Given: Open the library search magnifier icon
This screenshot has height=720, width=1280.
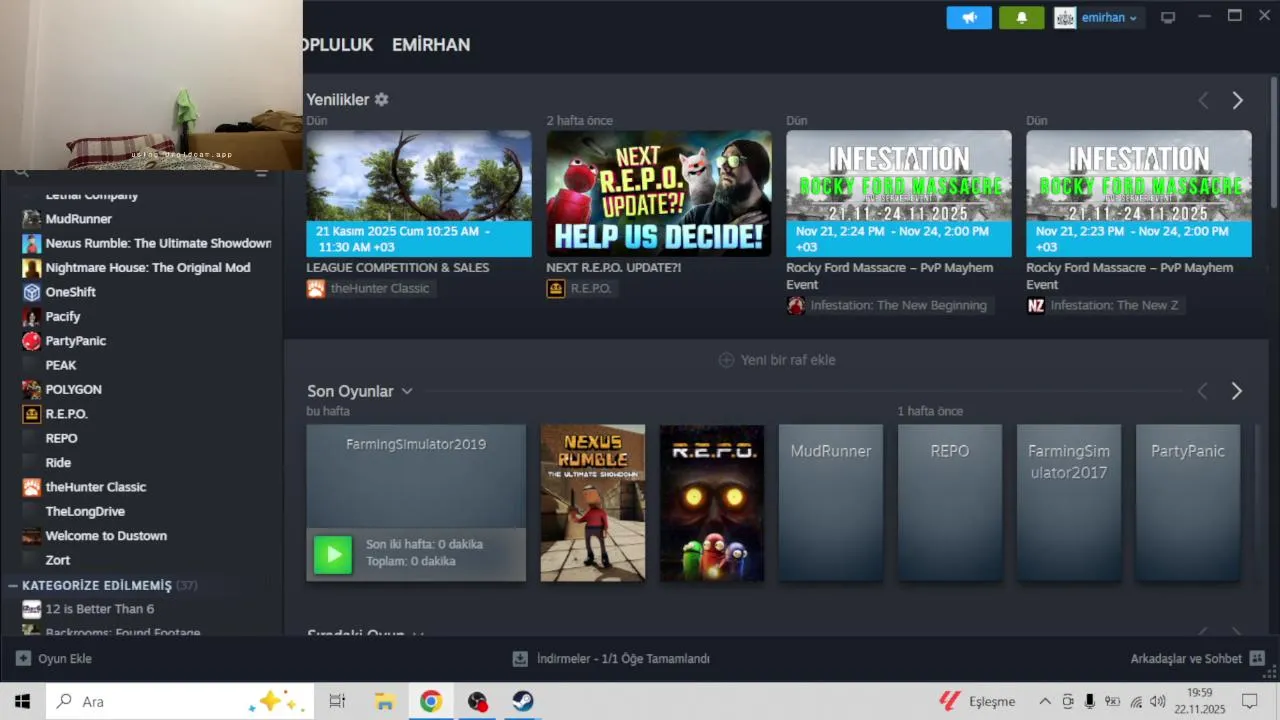Looking at the screenshot, I should click(21, 173).
